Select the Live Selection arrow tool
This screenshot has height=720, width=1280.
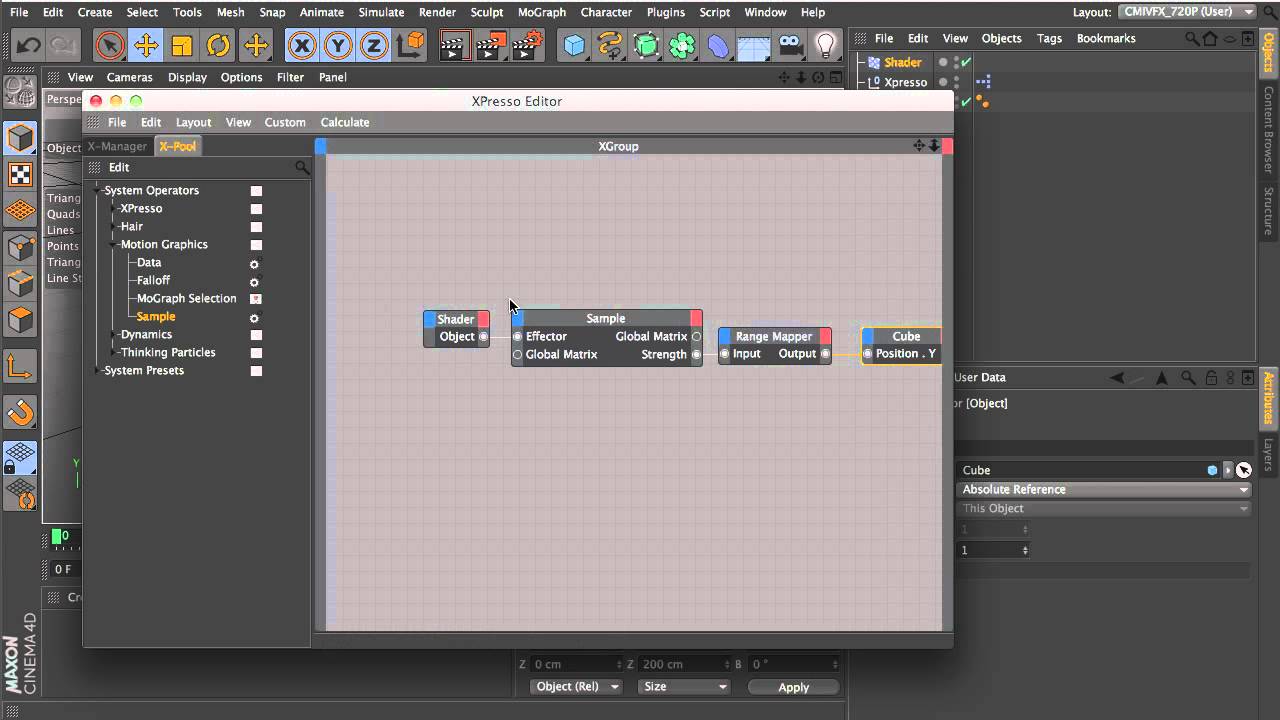click(x=110, y=45)
